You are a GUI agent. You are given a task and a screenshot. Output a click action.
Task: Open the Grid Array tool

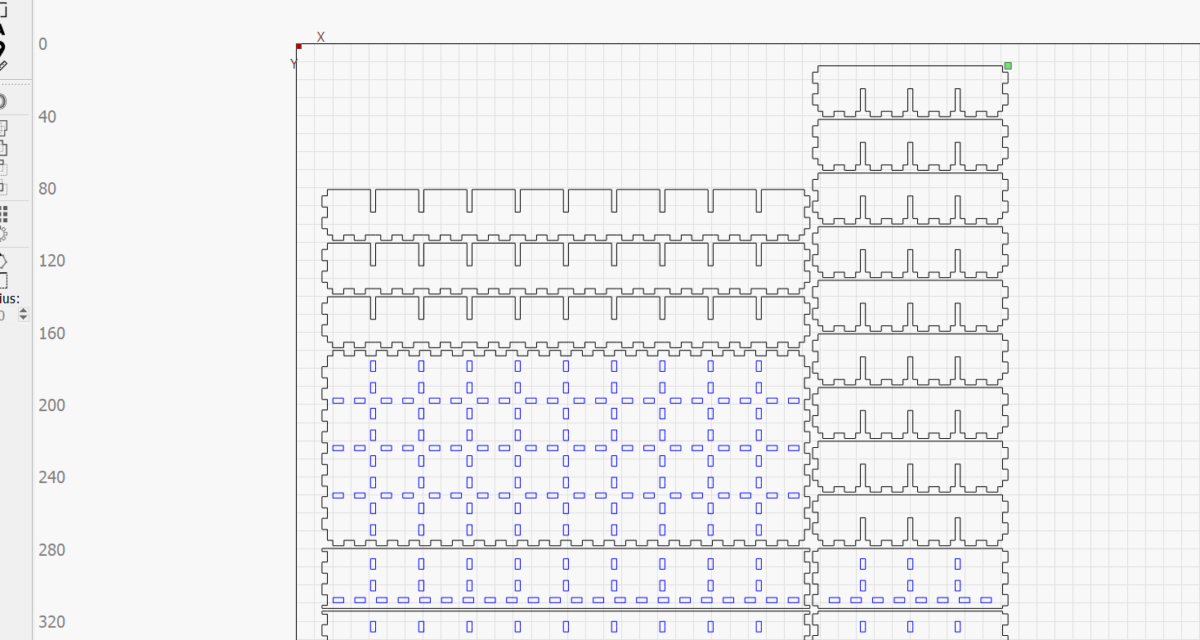(x=3, y=213)
